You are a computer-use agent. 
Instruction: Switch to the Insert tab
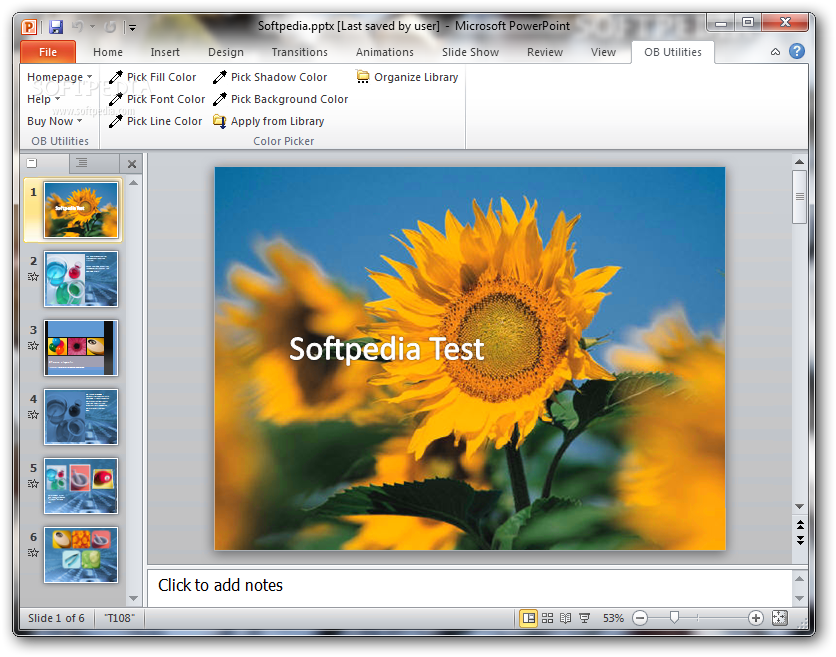pos(165,52)
